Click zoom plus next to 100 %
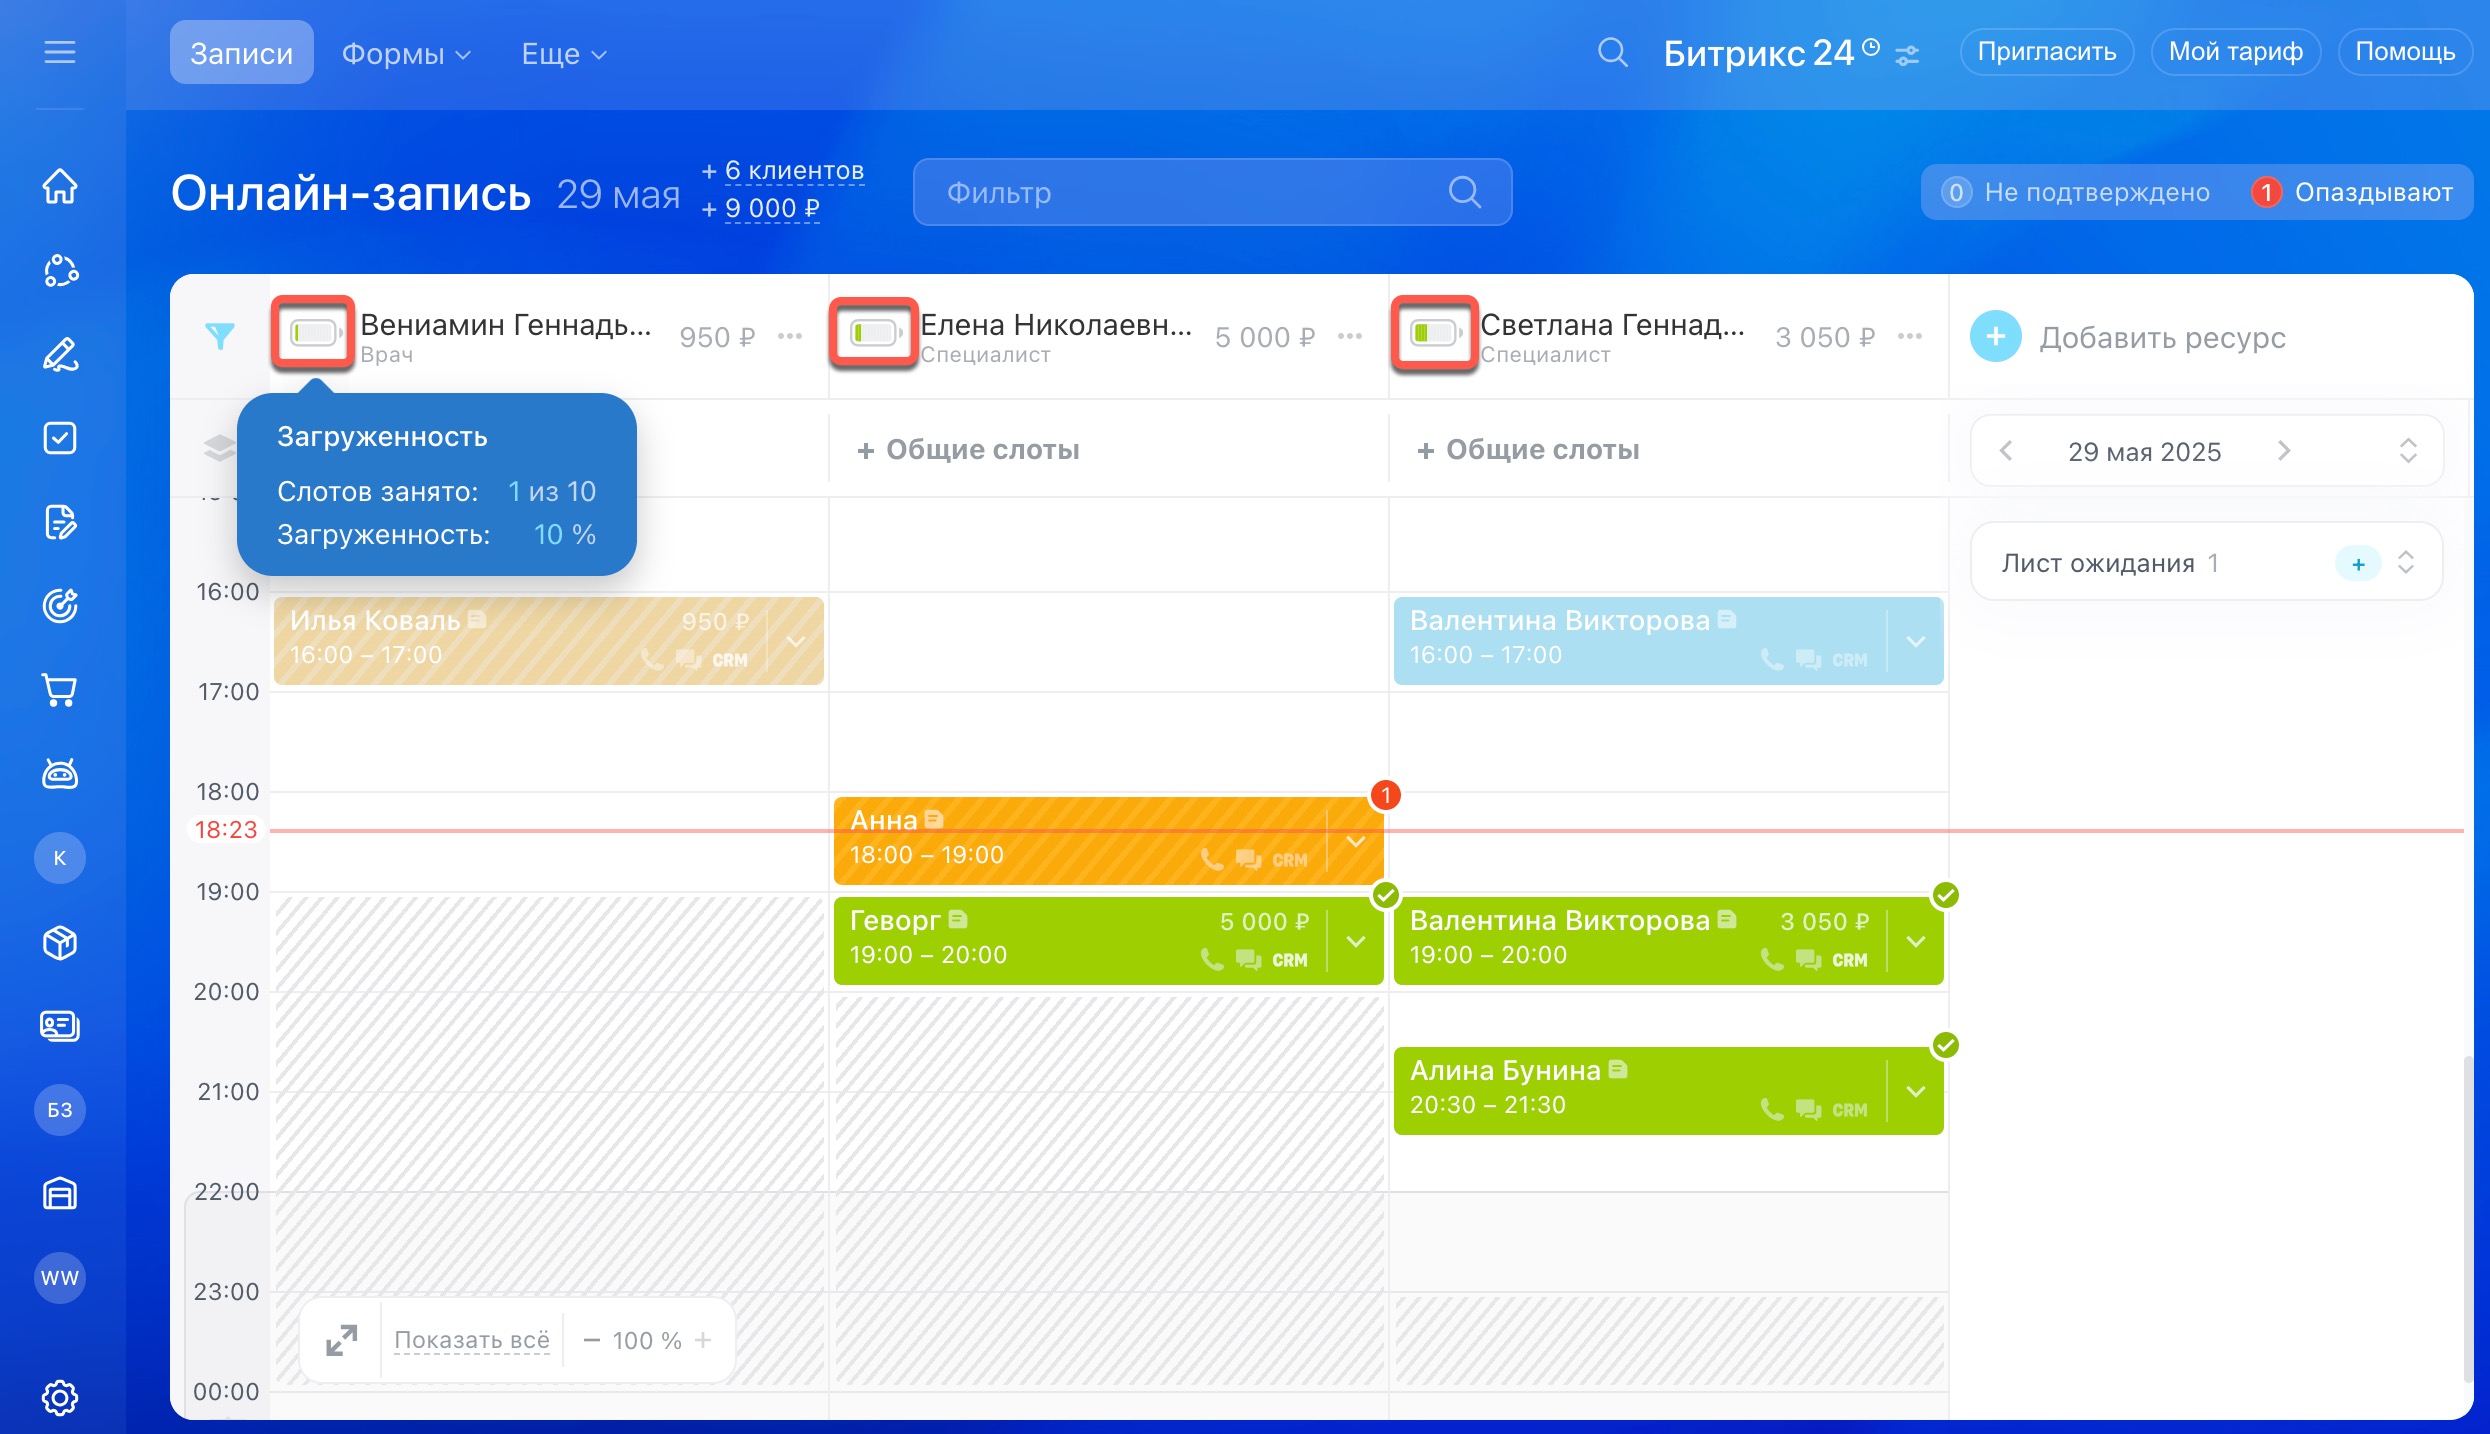 coord(703,1340)
